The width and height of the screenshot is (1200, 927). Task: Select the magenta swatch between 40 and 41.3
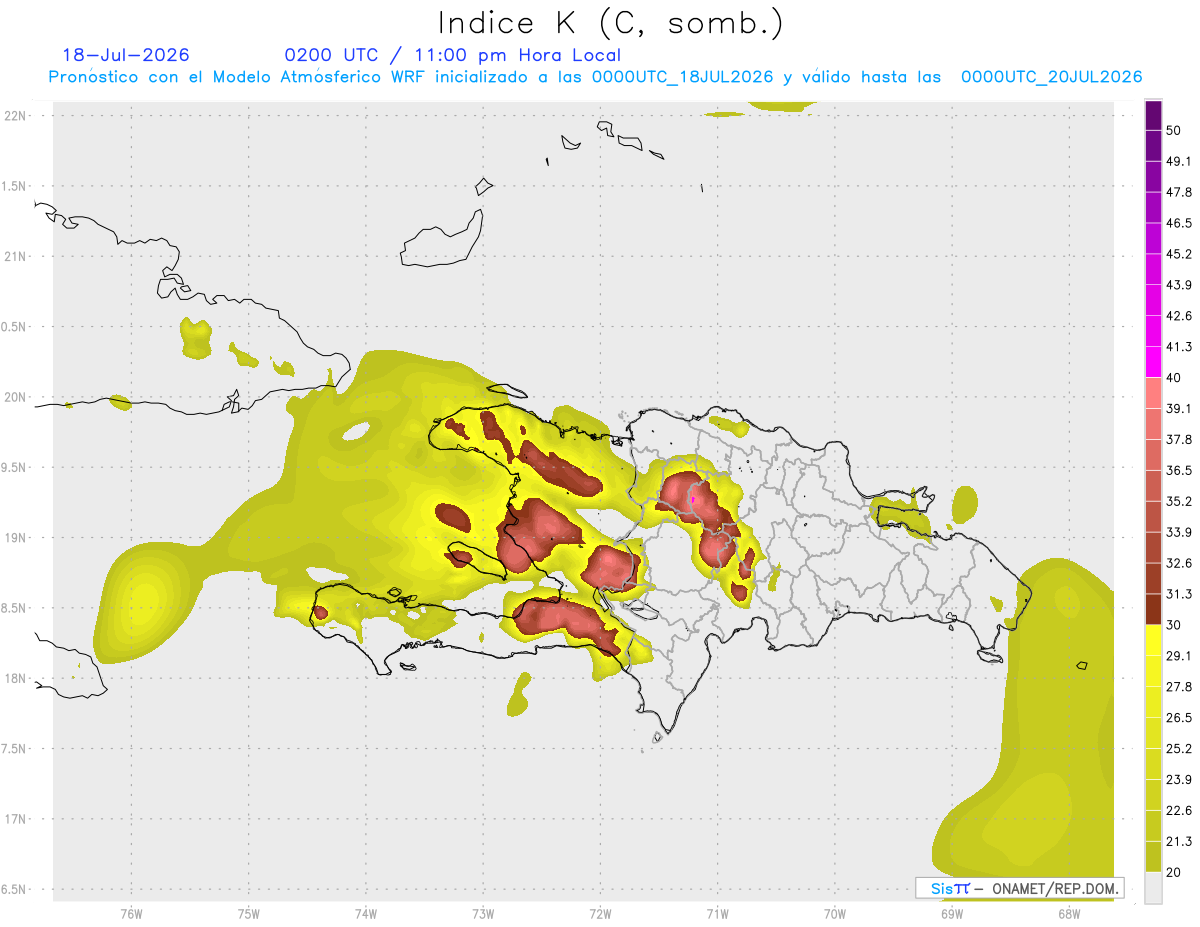point(1153,362)
